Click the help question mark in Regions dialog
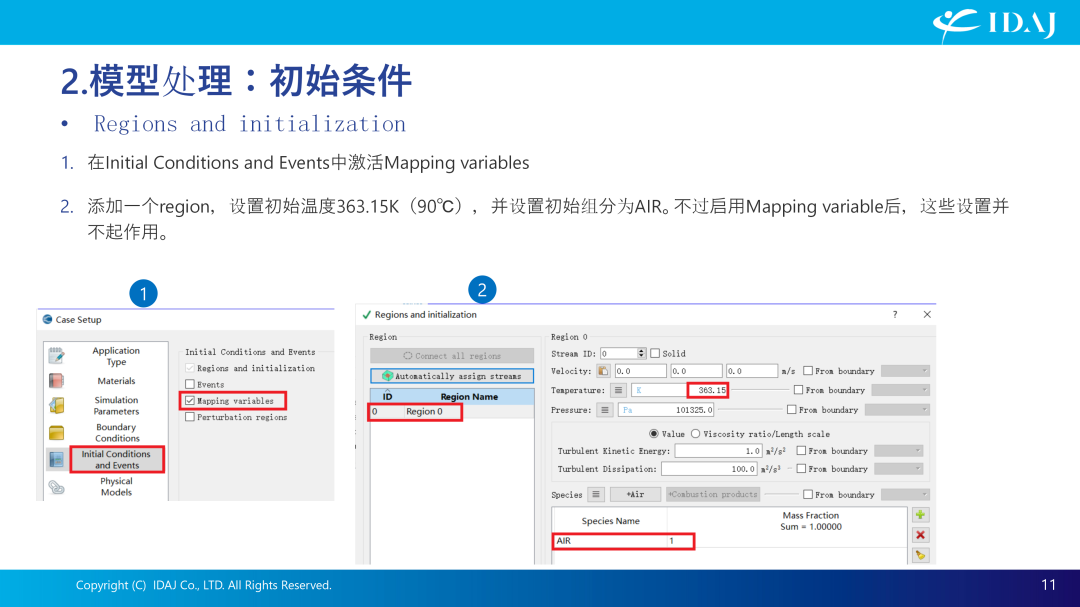This screenshot has height=607, width=1080. coord(895,314)
